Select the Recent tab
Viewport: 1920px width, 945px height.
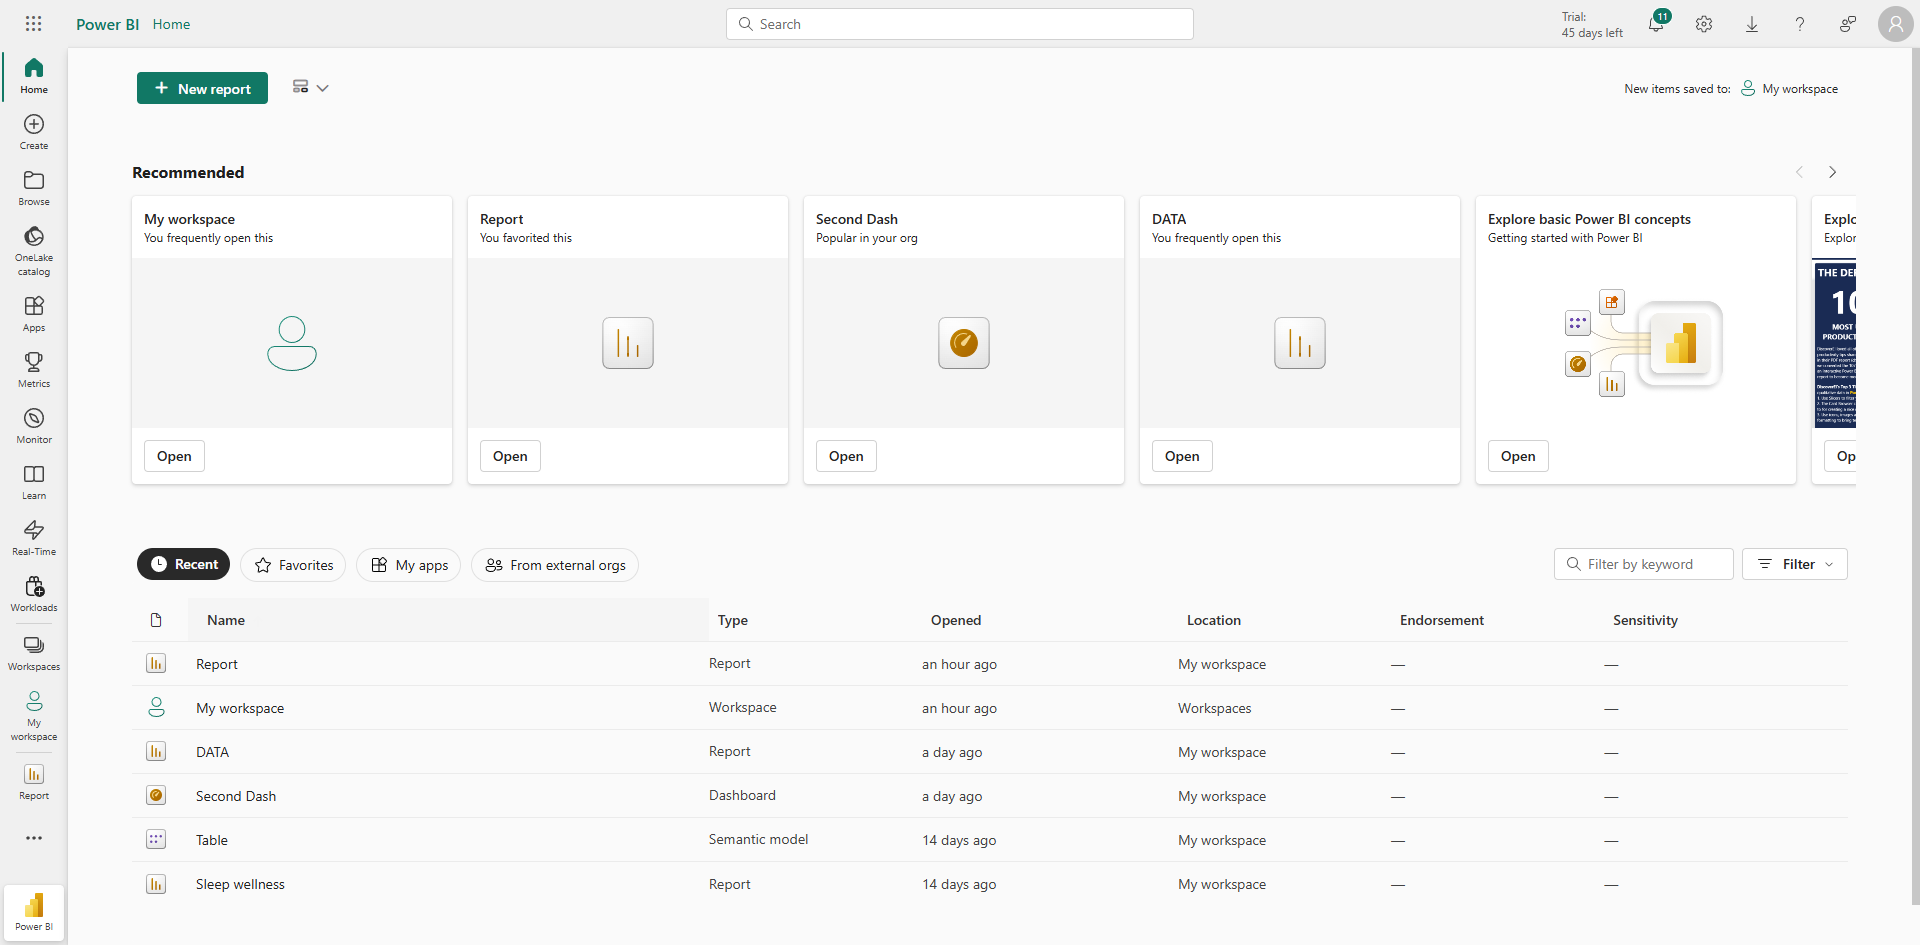click(184, 564)
